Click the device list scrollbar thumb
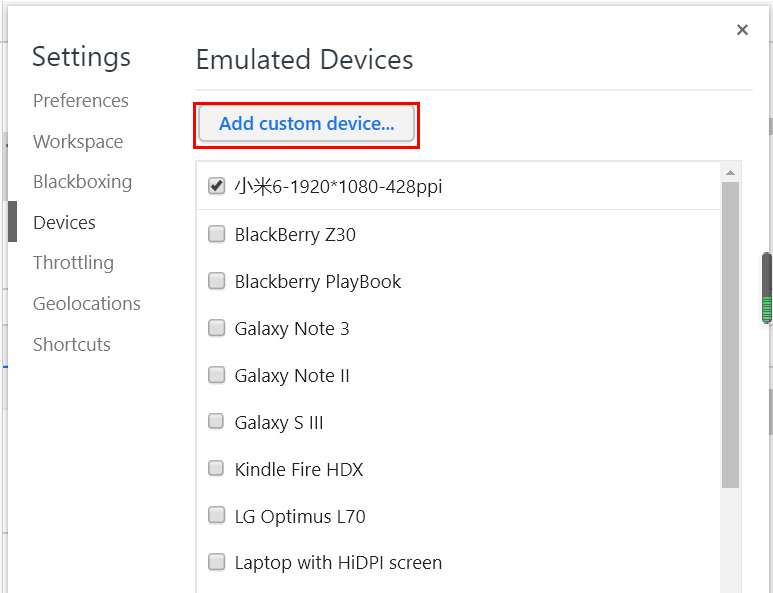The width and height of the screenshot is (773, 593). 731,335
